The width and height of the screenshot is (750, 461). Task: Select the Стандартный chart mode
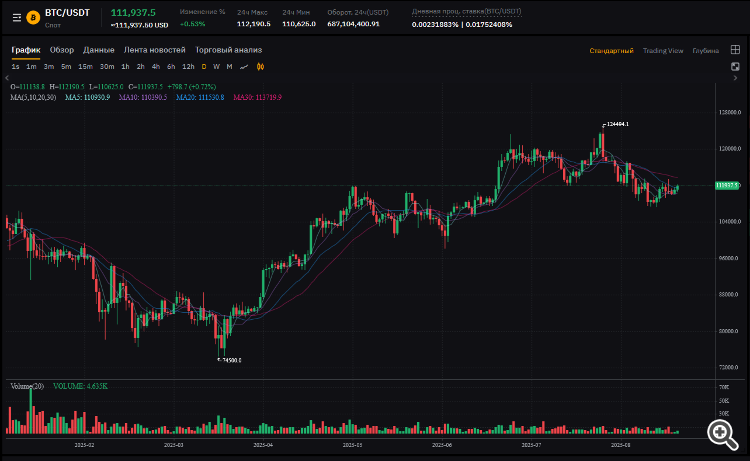611,51
